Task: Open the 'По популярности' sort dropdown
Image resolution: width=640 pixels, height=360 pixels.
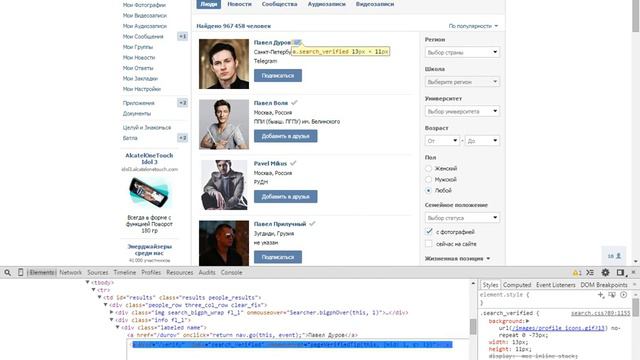Action: 473,26
